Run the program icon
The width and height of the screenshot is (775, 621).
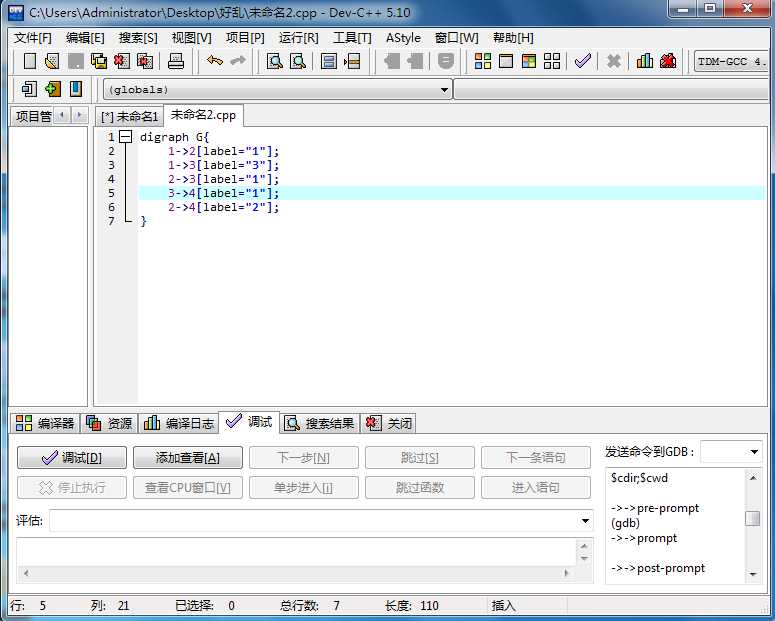(x=506, y=61)
